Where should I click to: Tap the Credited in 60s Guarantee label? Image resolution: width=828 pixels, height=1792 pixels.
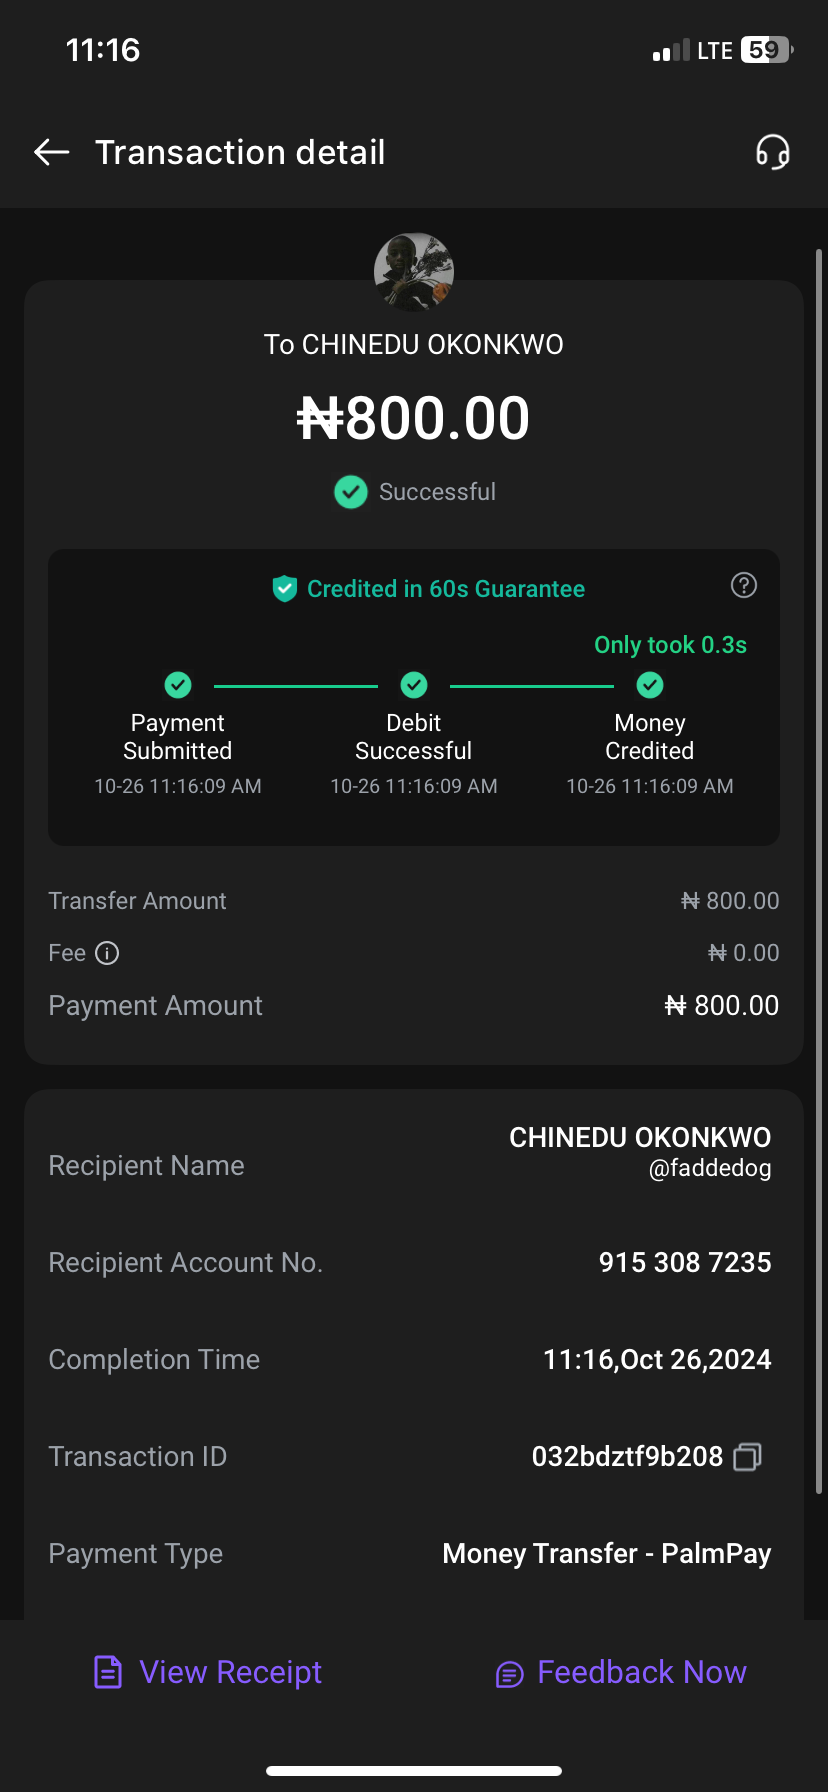coord(446,589)
